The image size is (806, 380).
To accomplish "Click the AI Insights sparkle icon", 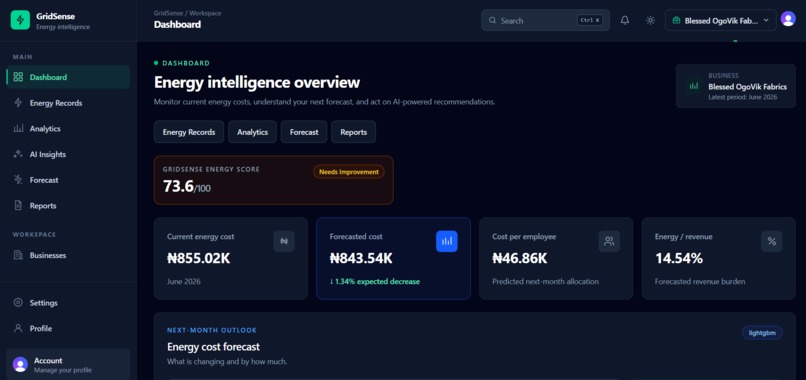I will click(18, 154).
